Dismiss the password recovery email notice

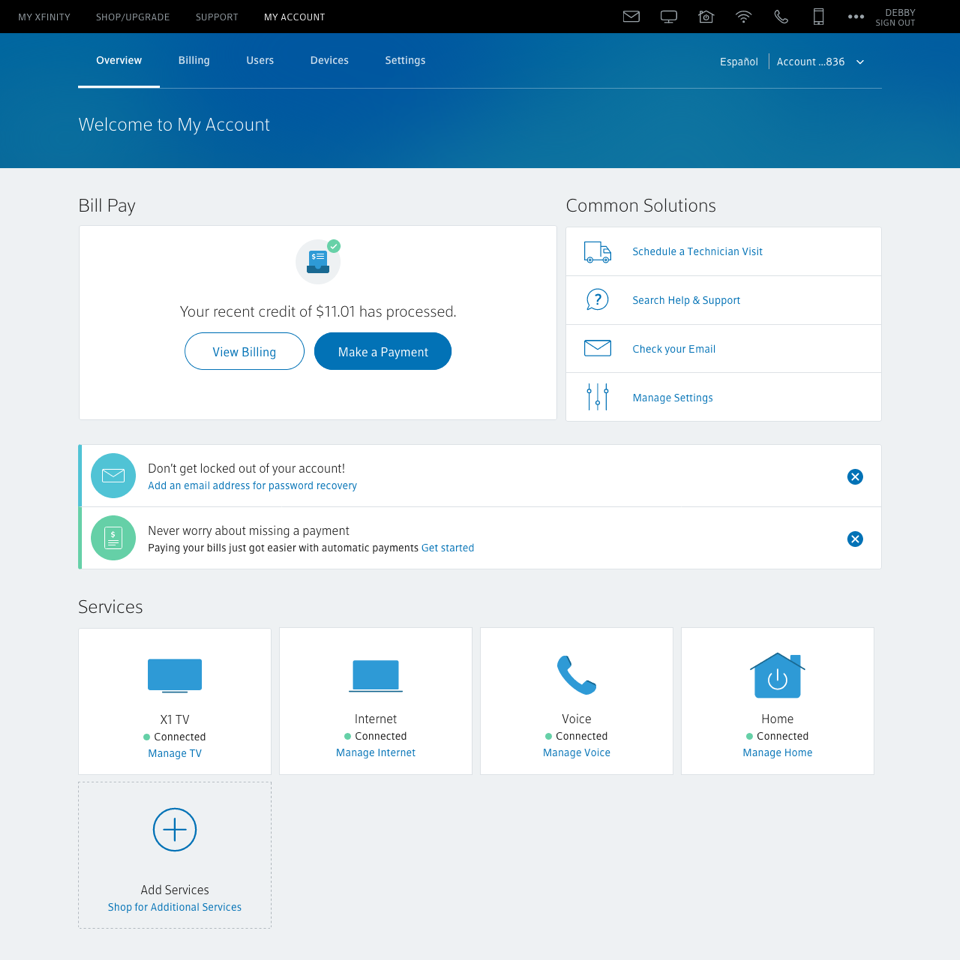[x=855, y=476]
